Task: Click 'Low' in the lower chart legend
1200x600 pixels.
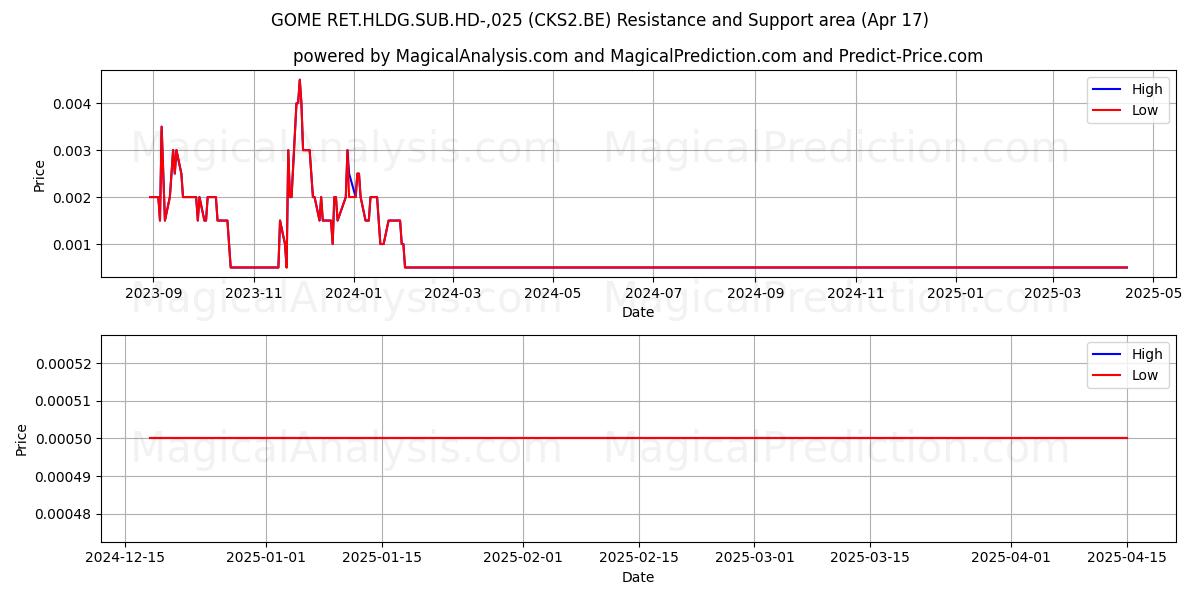Action: pos(1145,375)
